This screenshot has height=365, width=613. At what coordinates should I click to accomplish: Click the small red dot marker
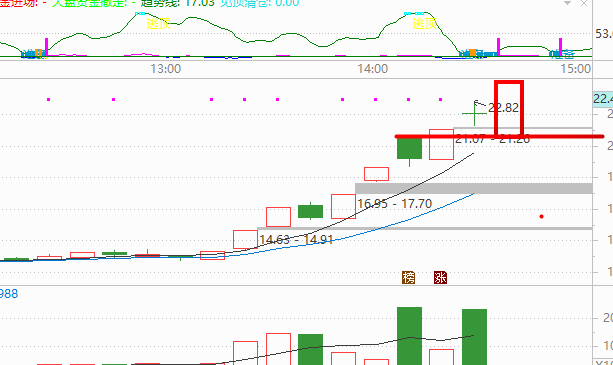[541, 216]
